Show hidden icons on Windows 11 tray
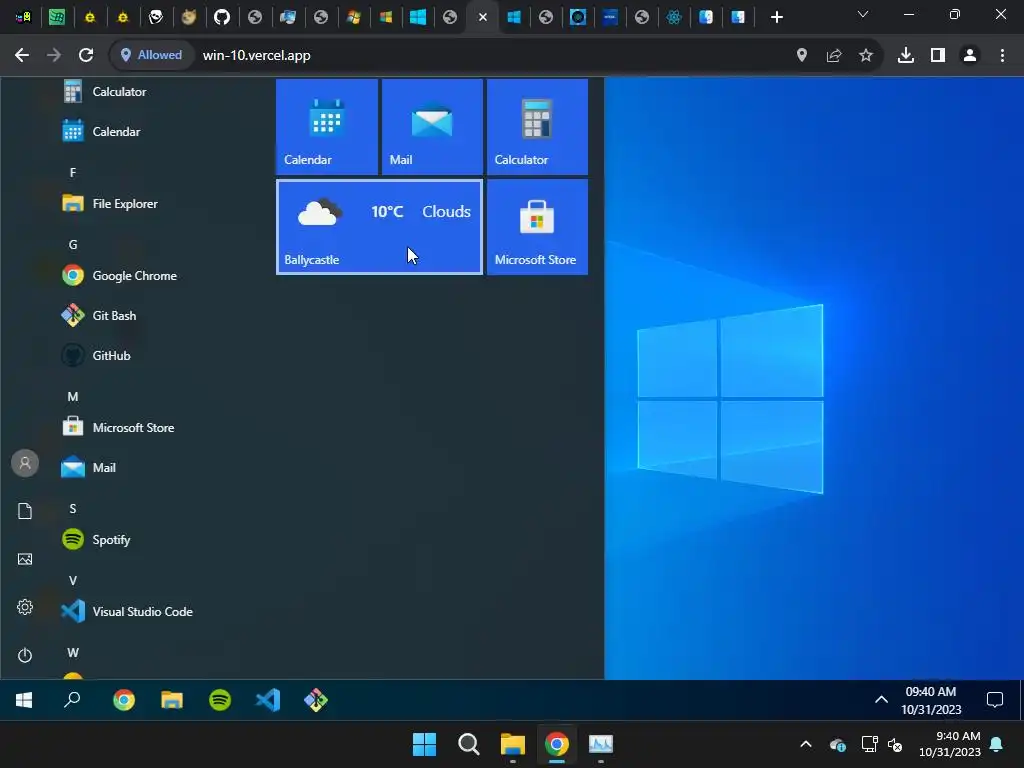 tap(806, 744)
